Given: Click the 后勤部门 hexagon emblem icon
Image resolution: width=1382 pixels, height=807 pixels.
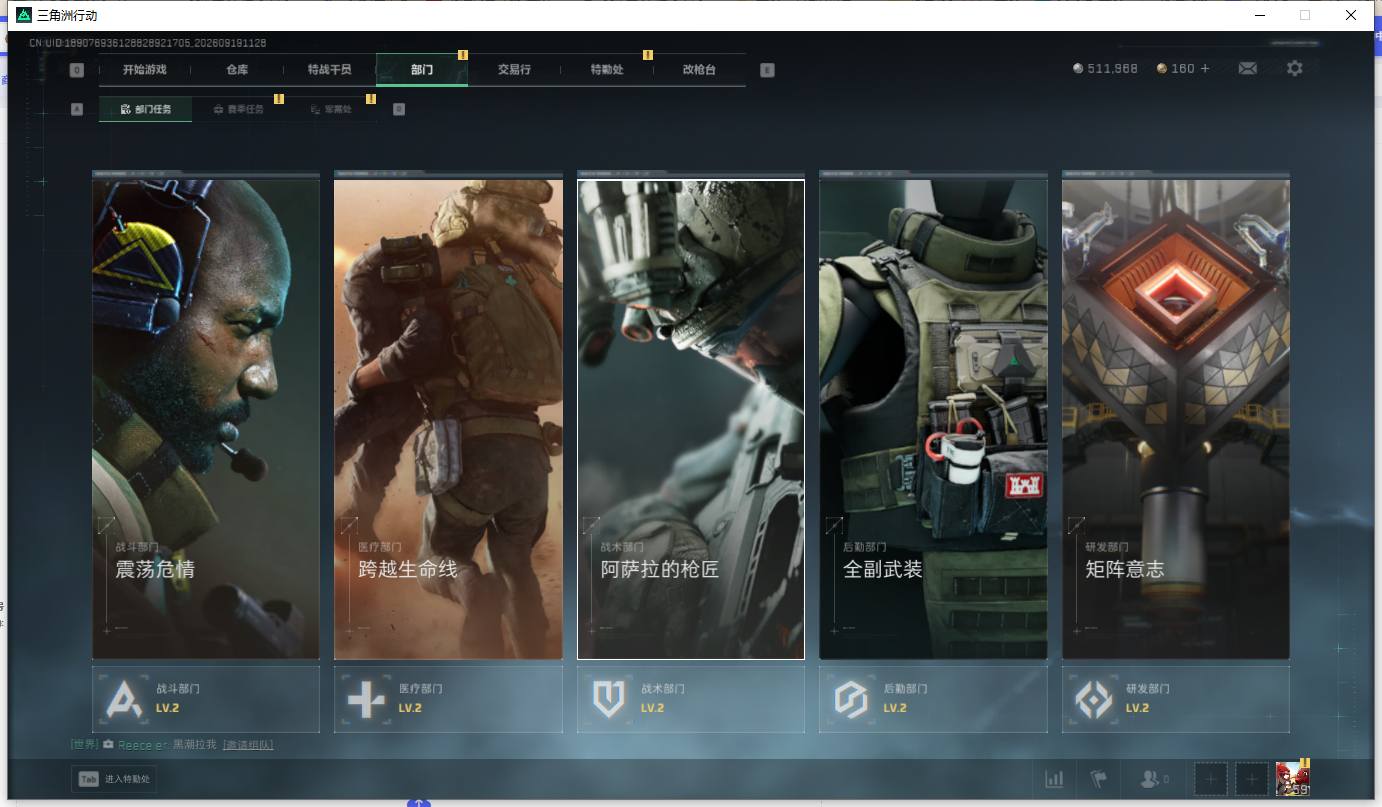Looking at the screenshot, I should tap(851, 699).
